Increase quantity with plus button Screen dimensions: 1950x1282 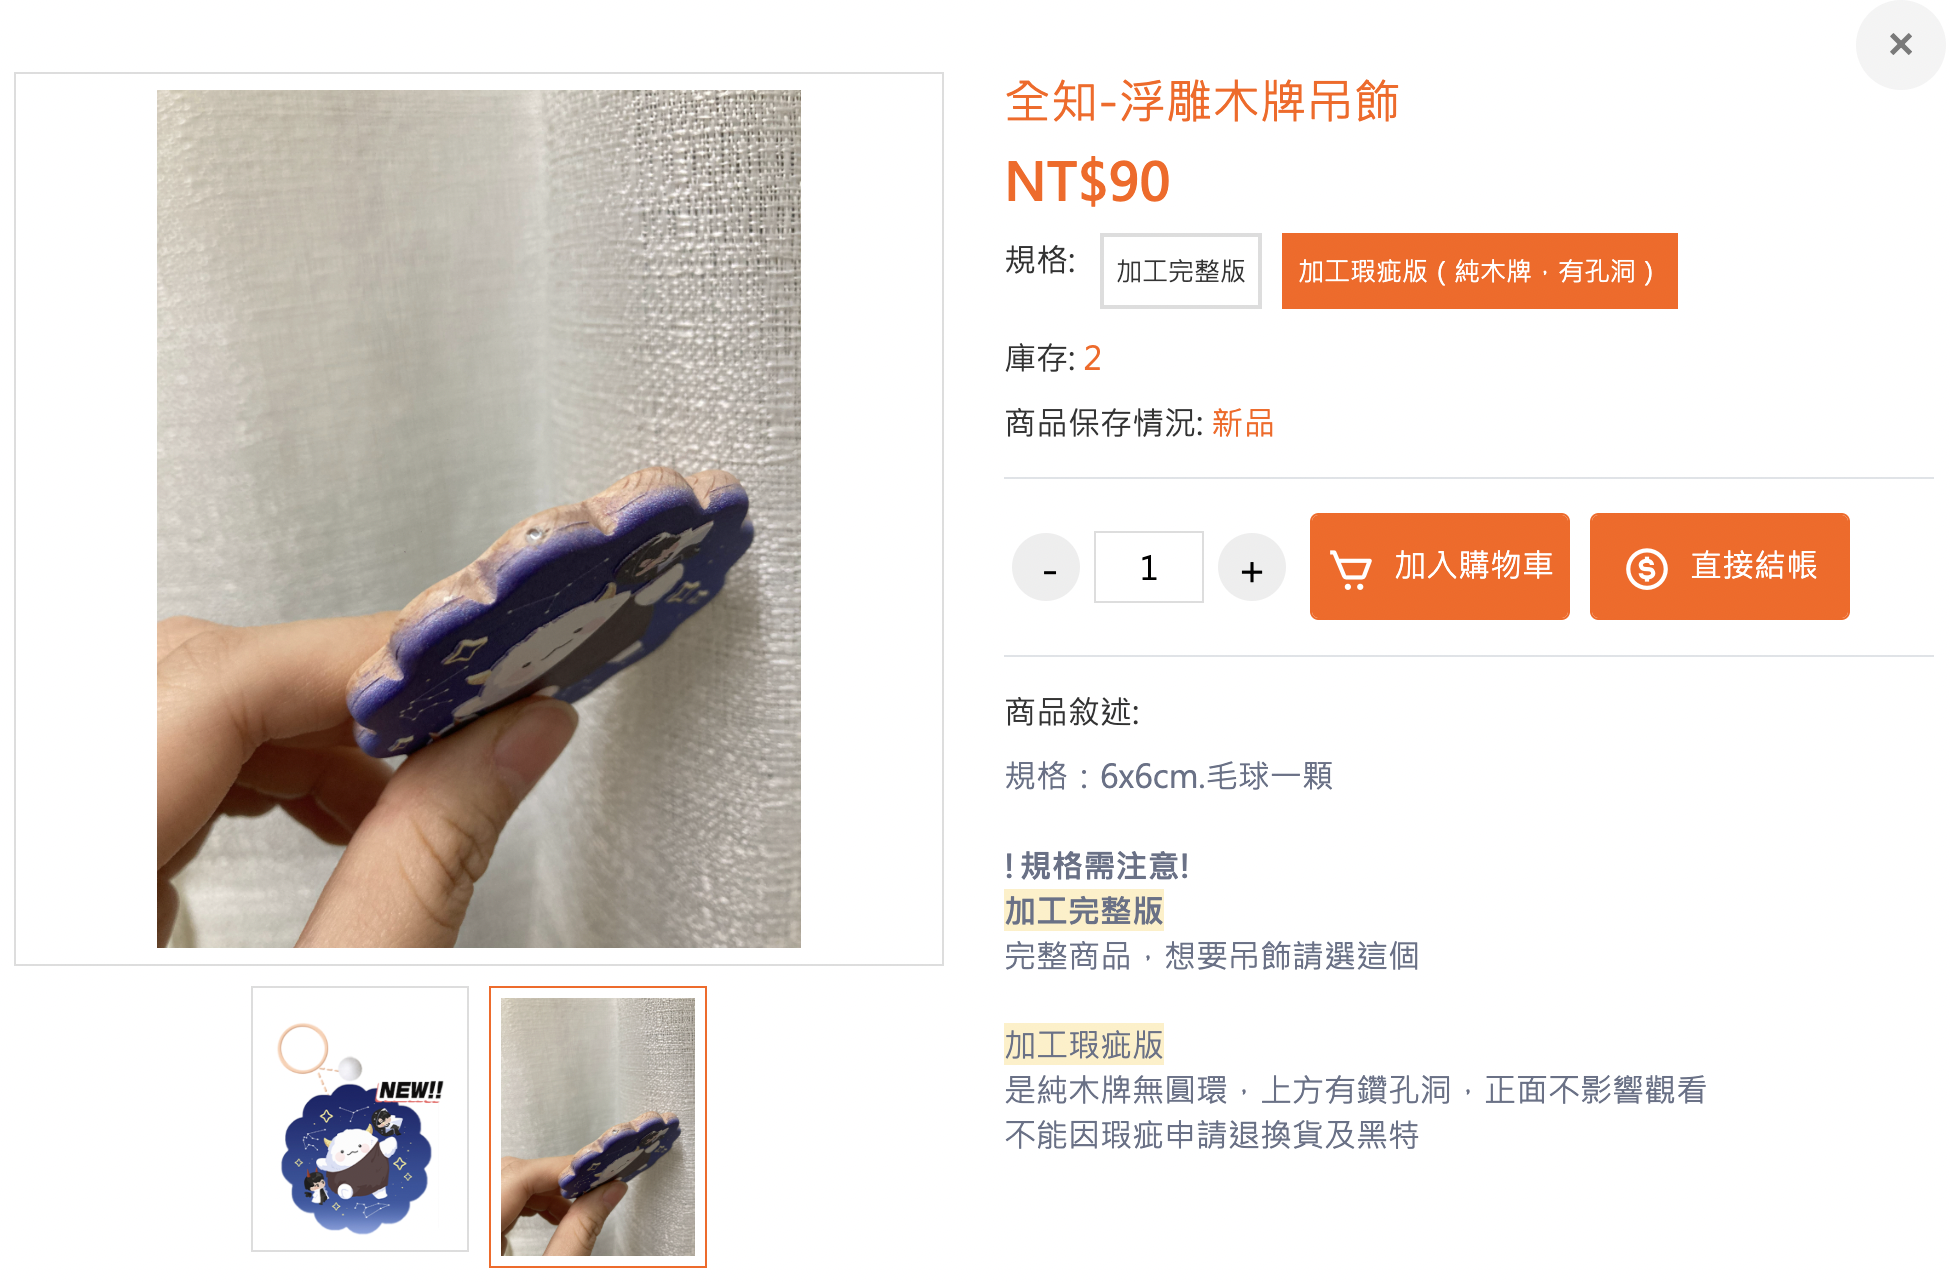tap(1251, 568)
